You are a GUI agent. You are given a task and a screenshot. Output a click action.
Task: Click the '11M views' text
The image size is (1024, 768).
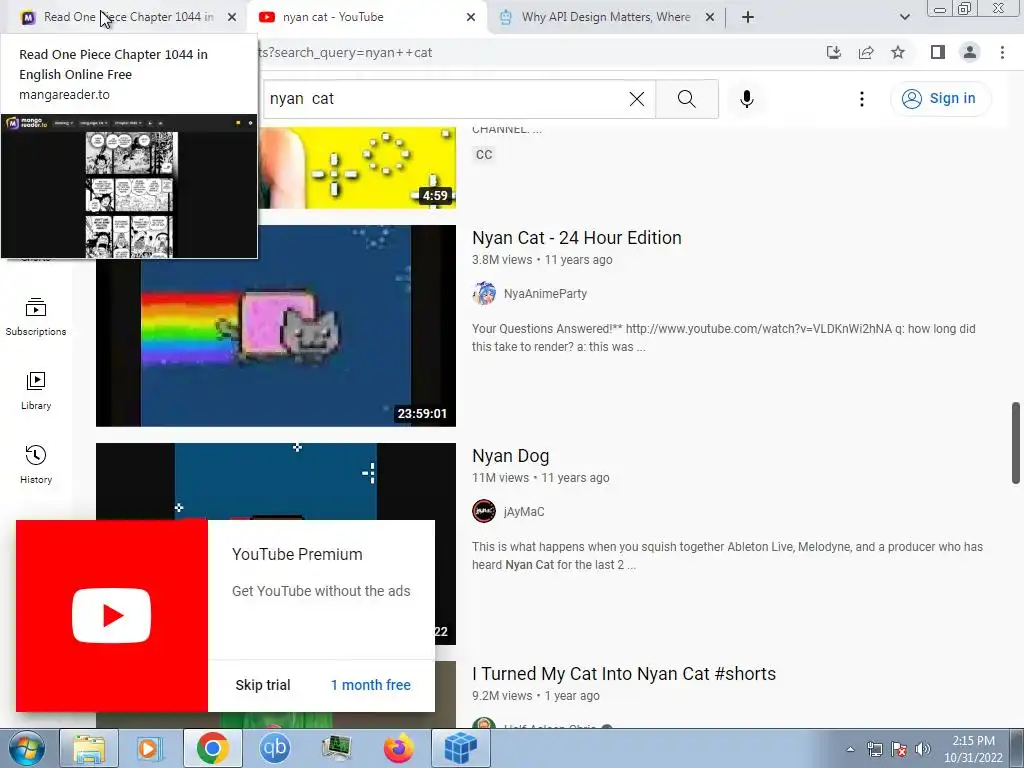click(500, 478)
